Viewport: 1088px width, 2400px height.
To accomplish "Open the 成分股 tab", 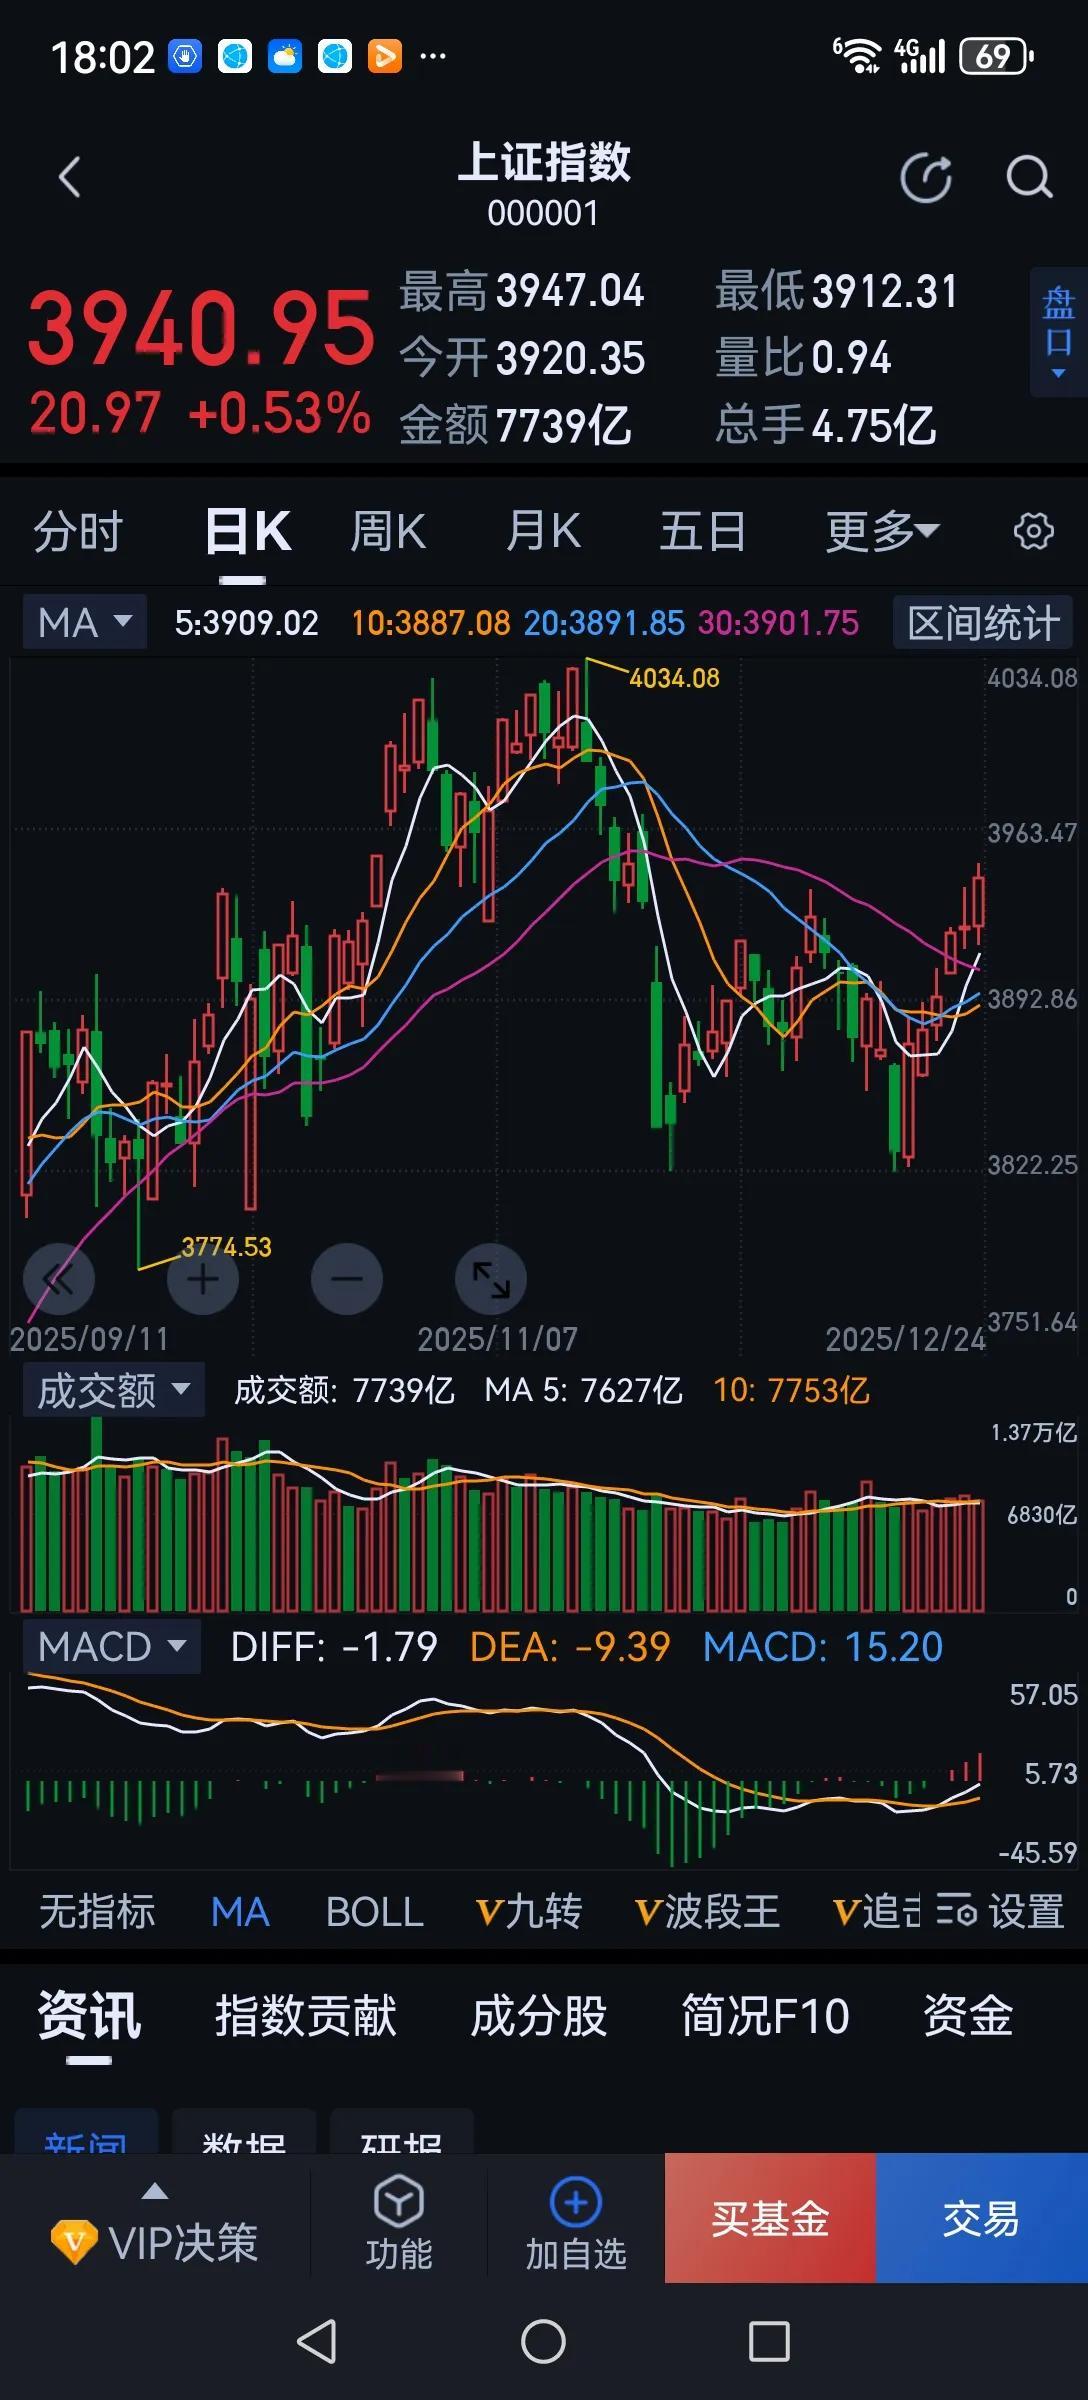I will pos(539,2015).
